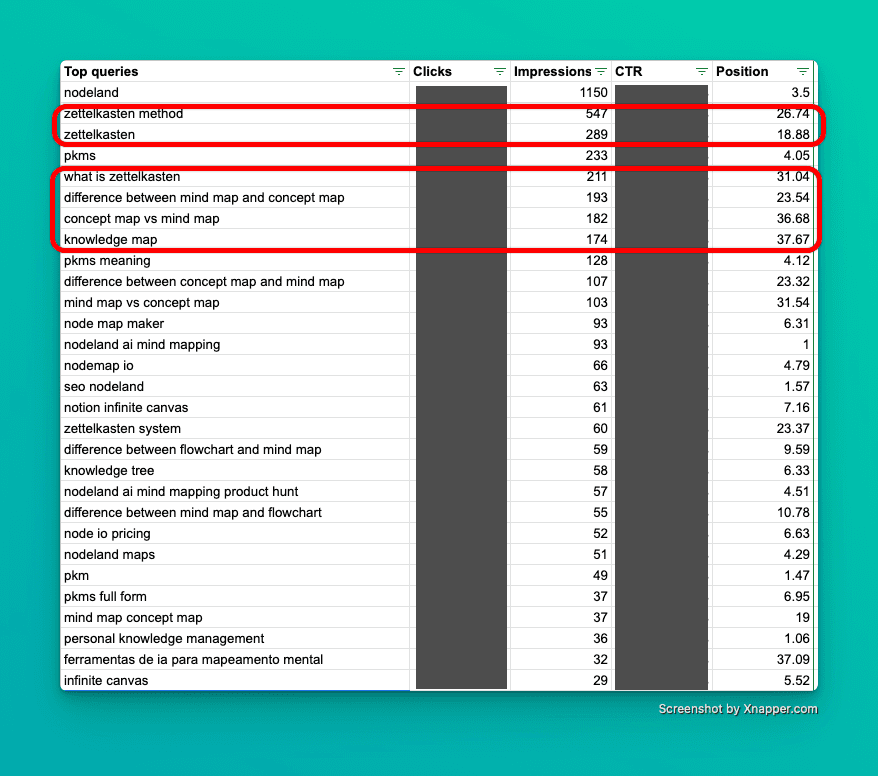
Task: Click the 'pkms' query cell
Action: (235, 156)
